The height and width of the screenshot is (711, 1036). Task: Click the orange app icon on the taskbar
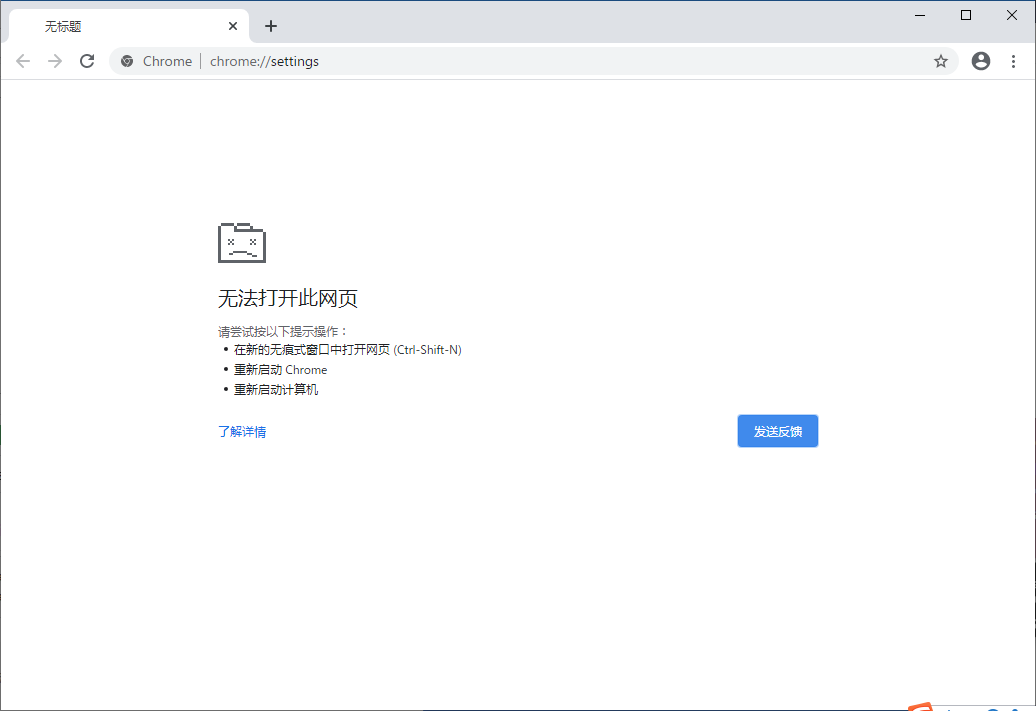click(921, 705)
